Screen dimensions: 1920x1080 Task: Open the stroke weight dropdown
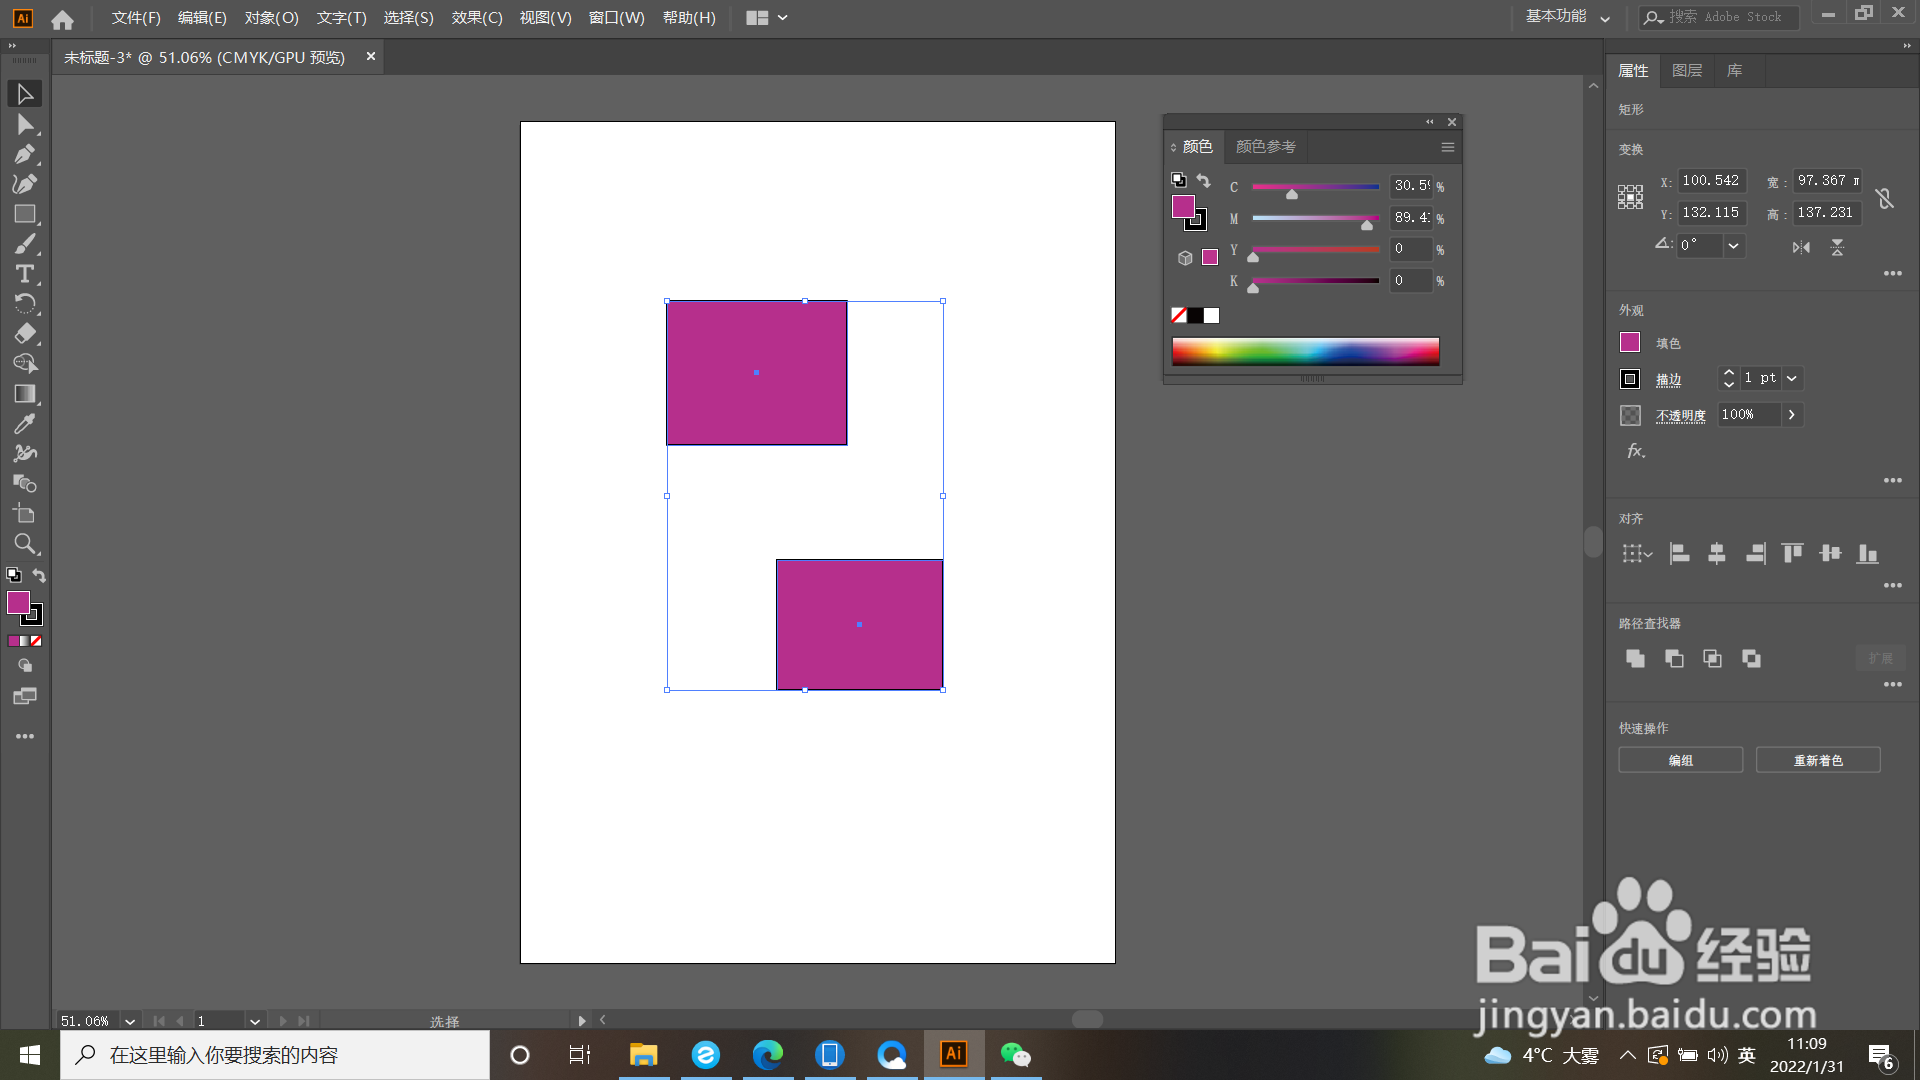[1792, 378]
